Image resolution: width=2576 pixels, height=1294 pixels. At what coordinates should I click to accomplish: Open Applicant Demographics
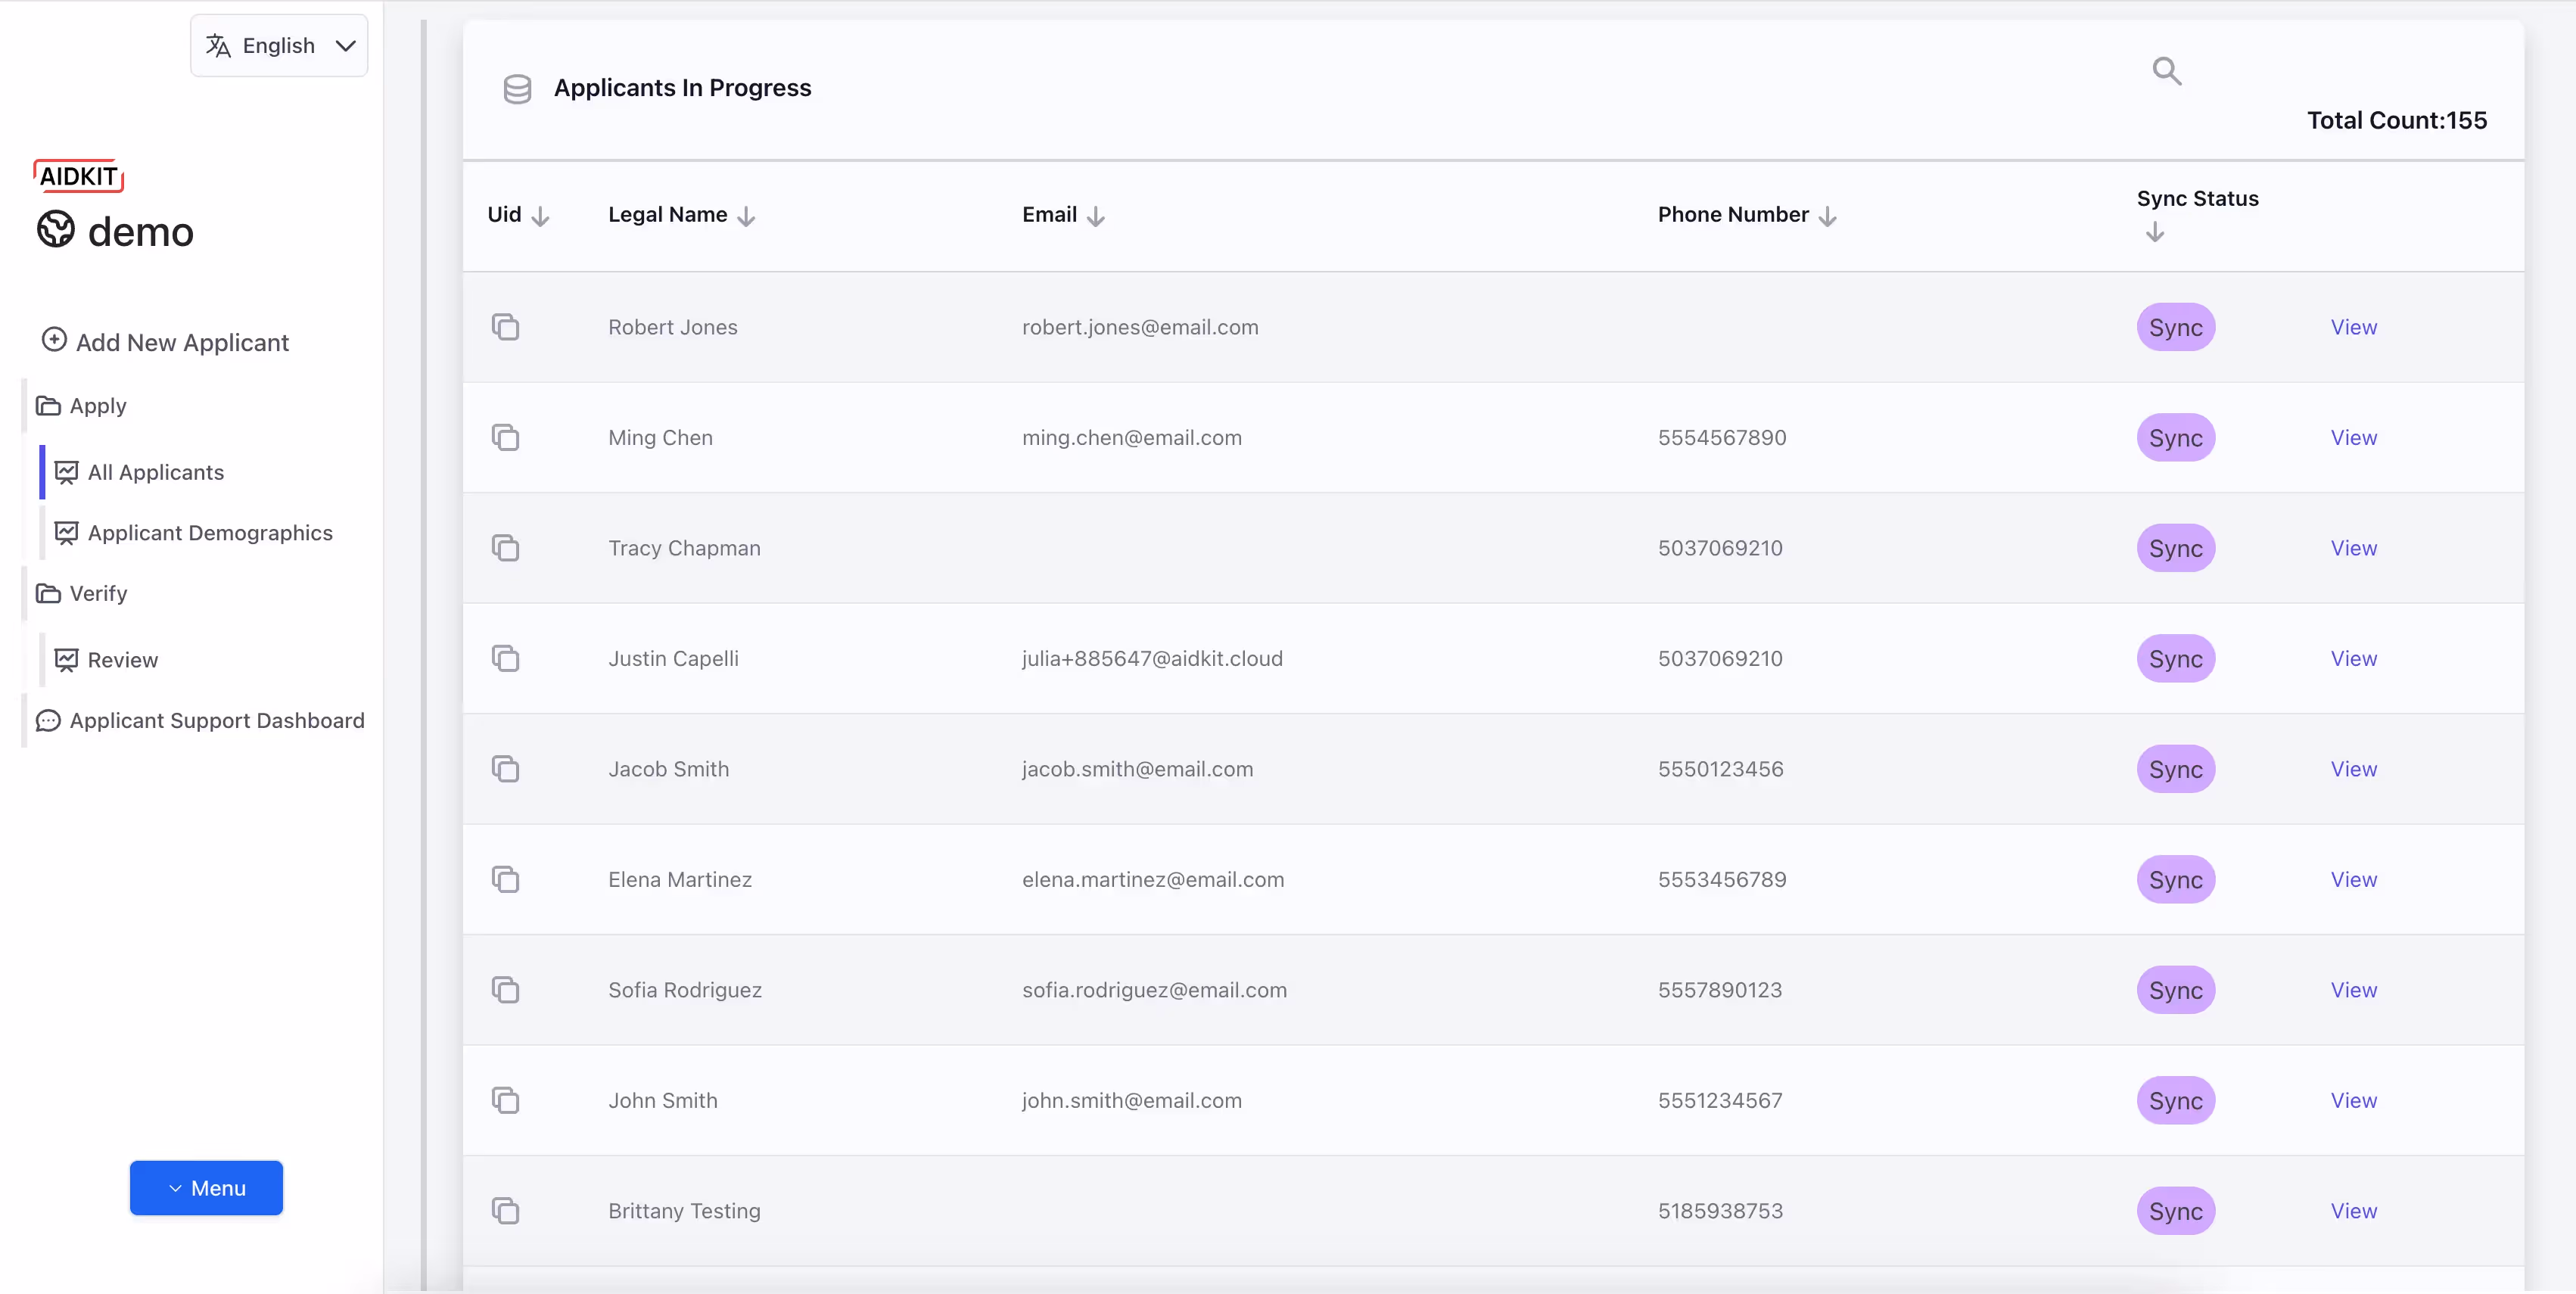tap(193, 533)
